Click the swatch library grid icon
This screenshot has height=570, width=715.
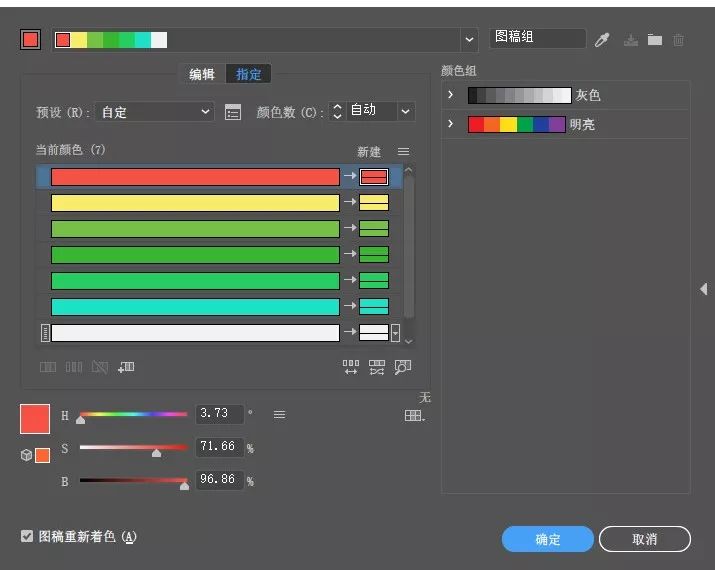coord(414,415)
